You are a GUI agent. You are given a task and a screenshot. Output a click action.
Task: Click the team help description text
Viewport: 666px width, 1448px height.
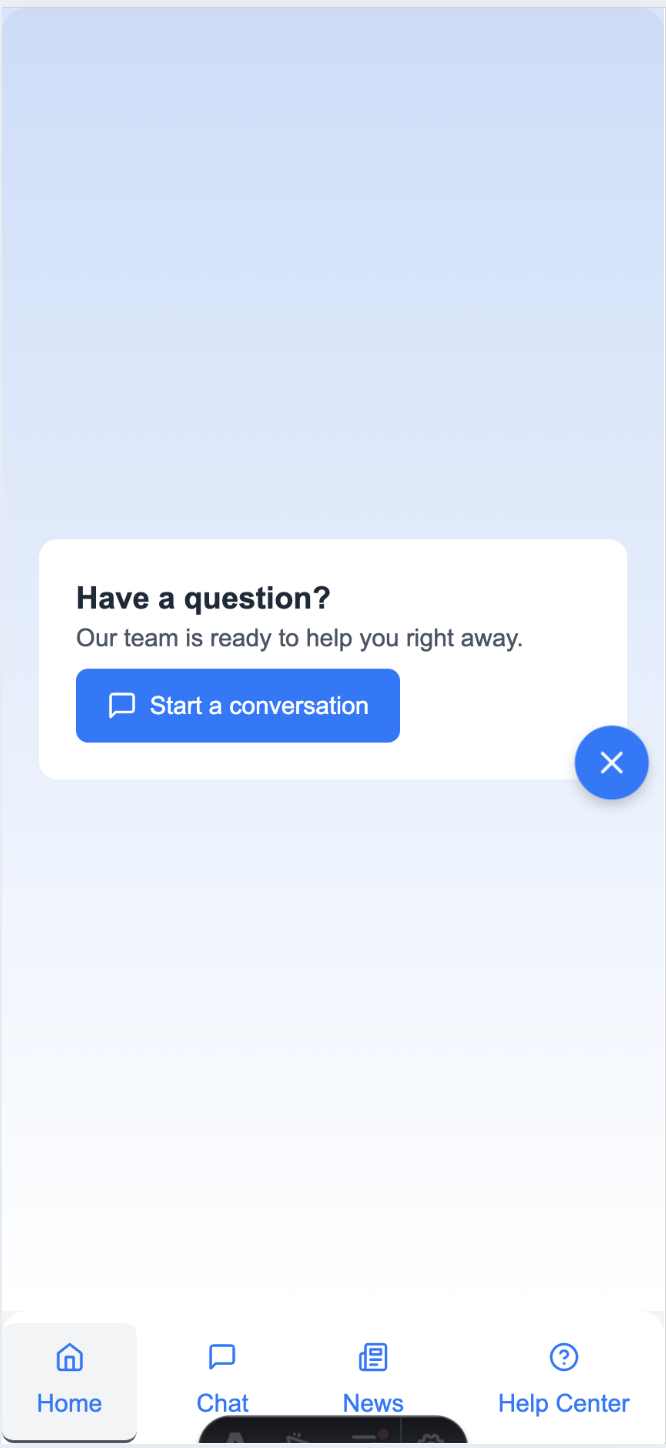coord(299,638)
